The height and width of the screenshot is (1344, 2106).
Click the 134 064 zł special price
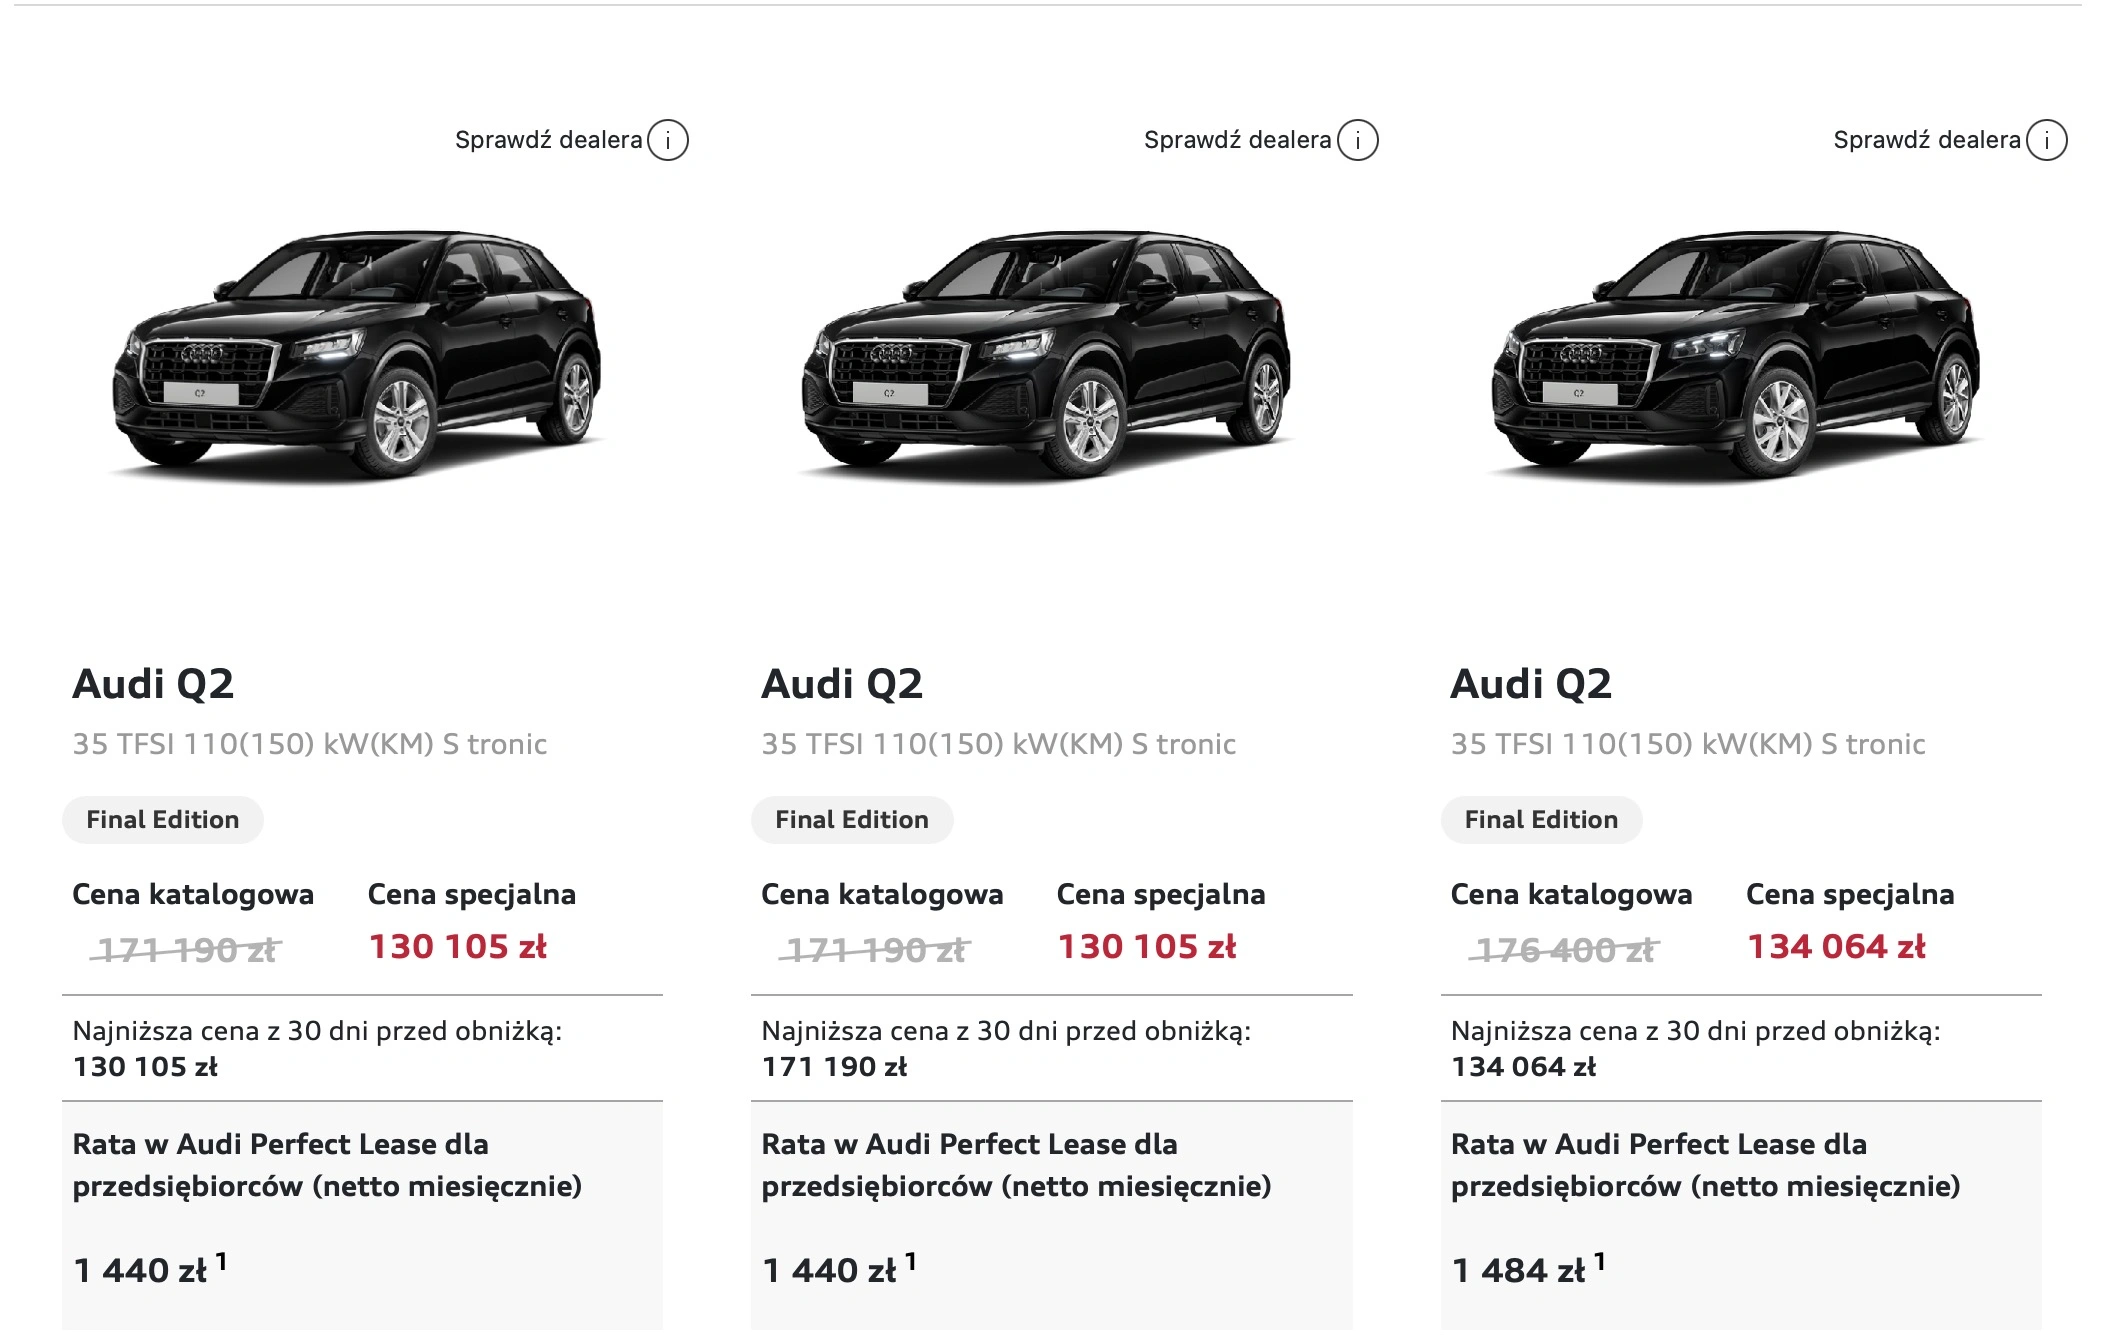coord(1836,947)
